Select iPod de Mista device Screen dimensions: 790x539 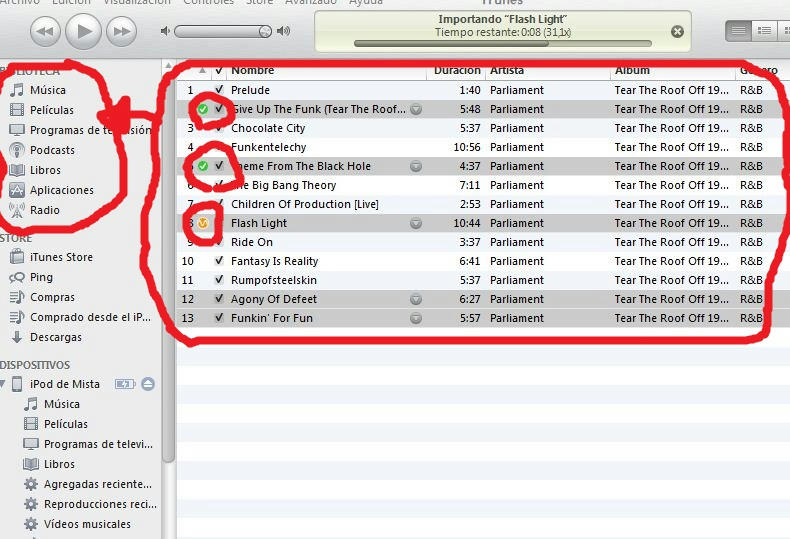click(x=64, y=384)
